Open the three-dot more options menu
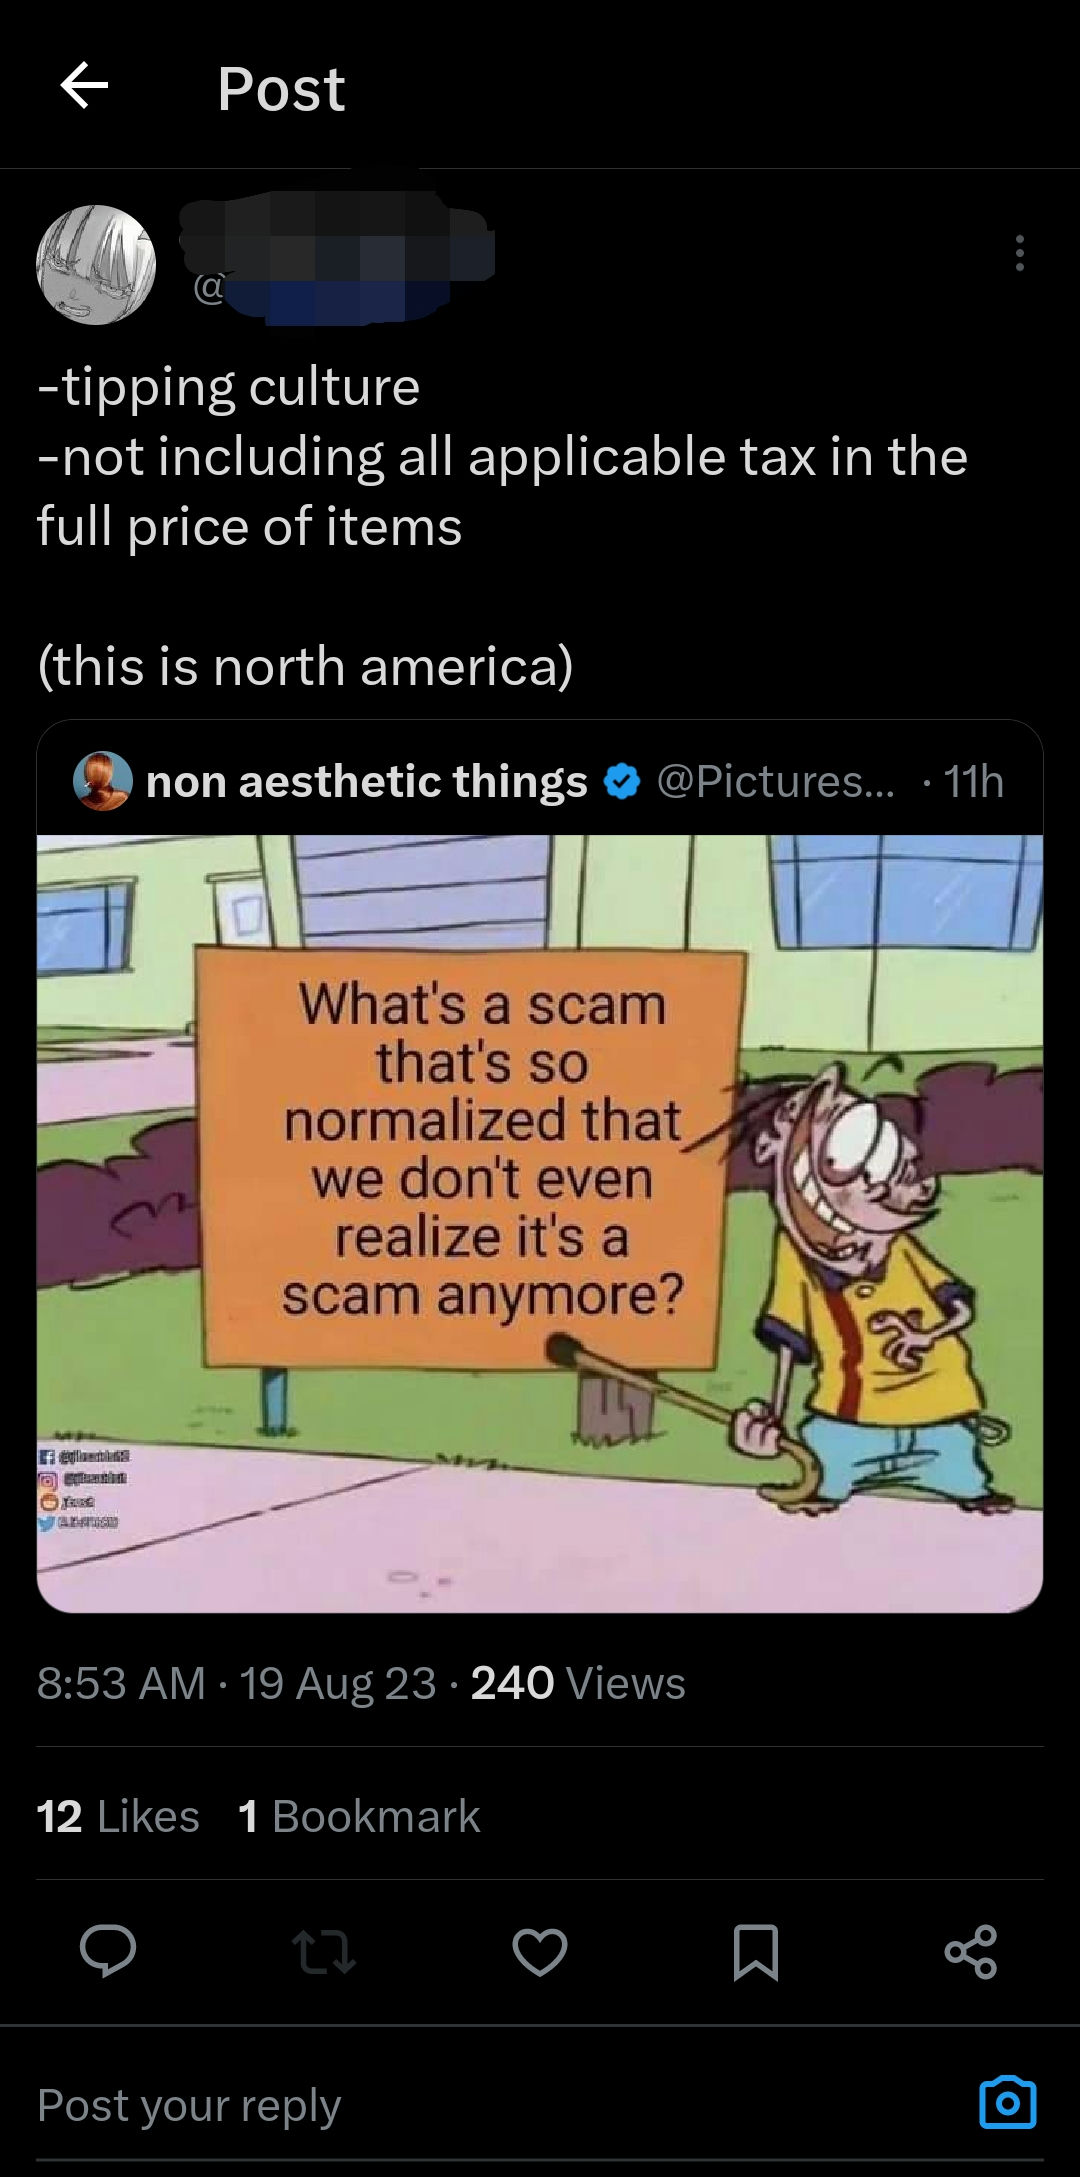This screenshot has width=1080, height=2177. tap(1019, 253)
